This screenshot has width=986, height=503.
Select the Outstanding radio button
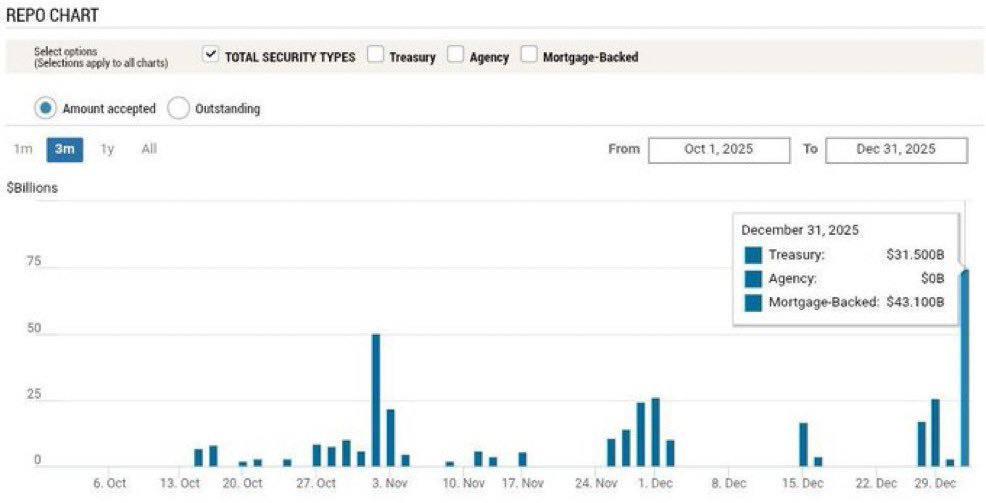tap(179, 108)
